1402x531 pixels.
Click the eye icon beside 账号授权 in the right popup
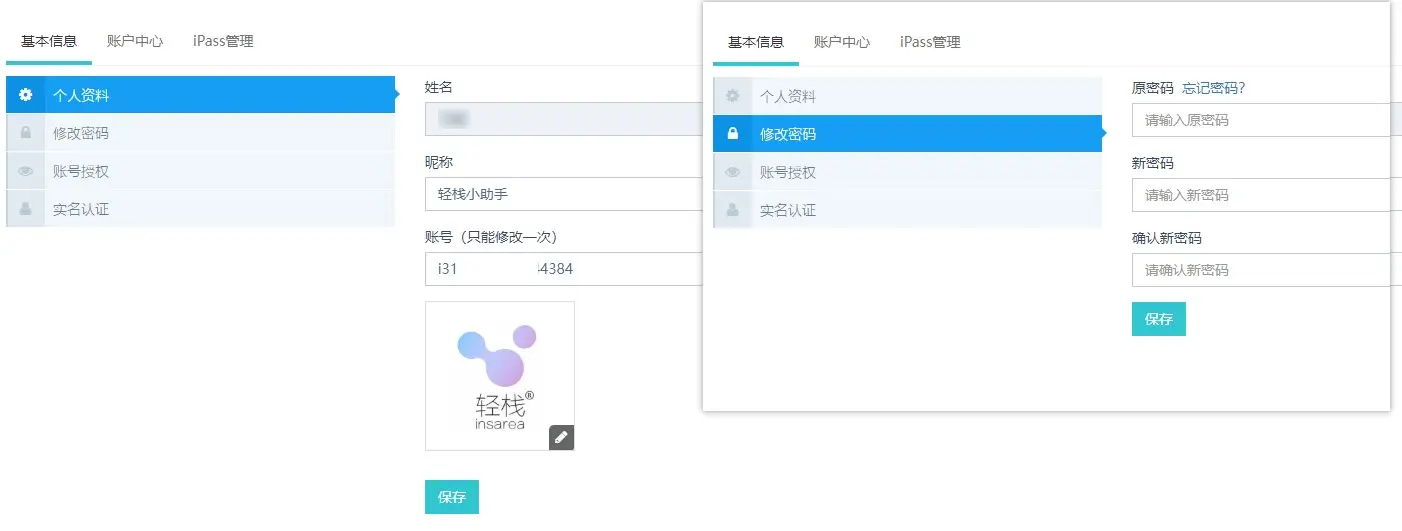(x=732, y=172)
